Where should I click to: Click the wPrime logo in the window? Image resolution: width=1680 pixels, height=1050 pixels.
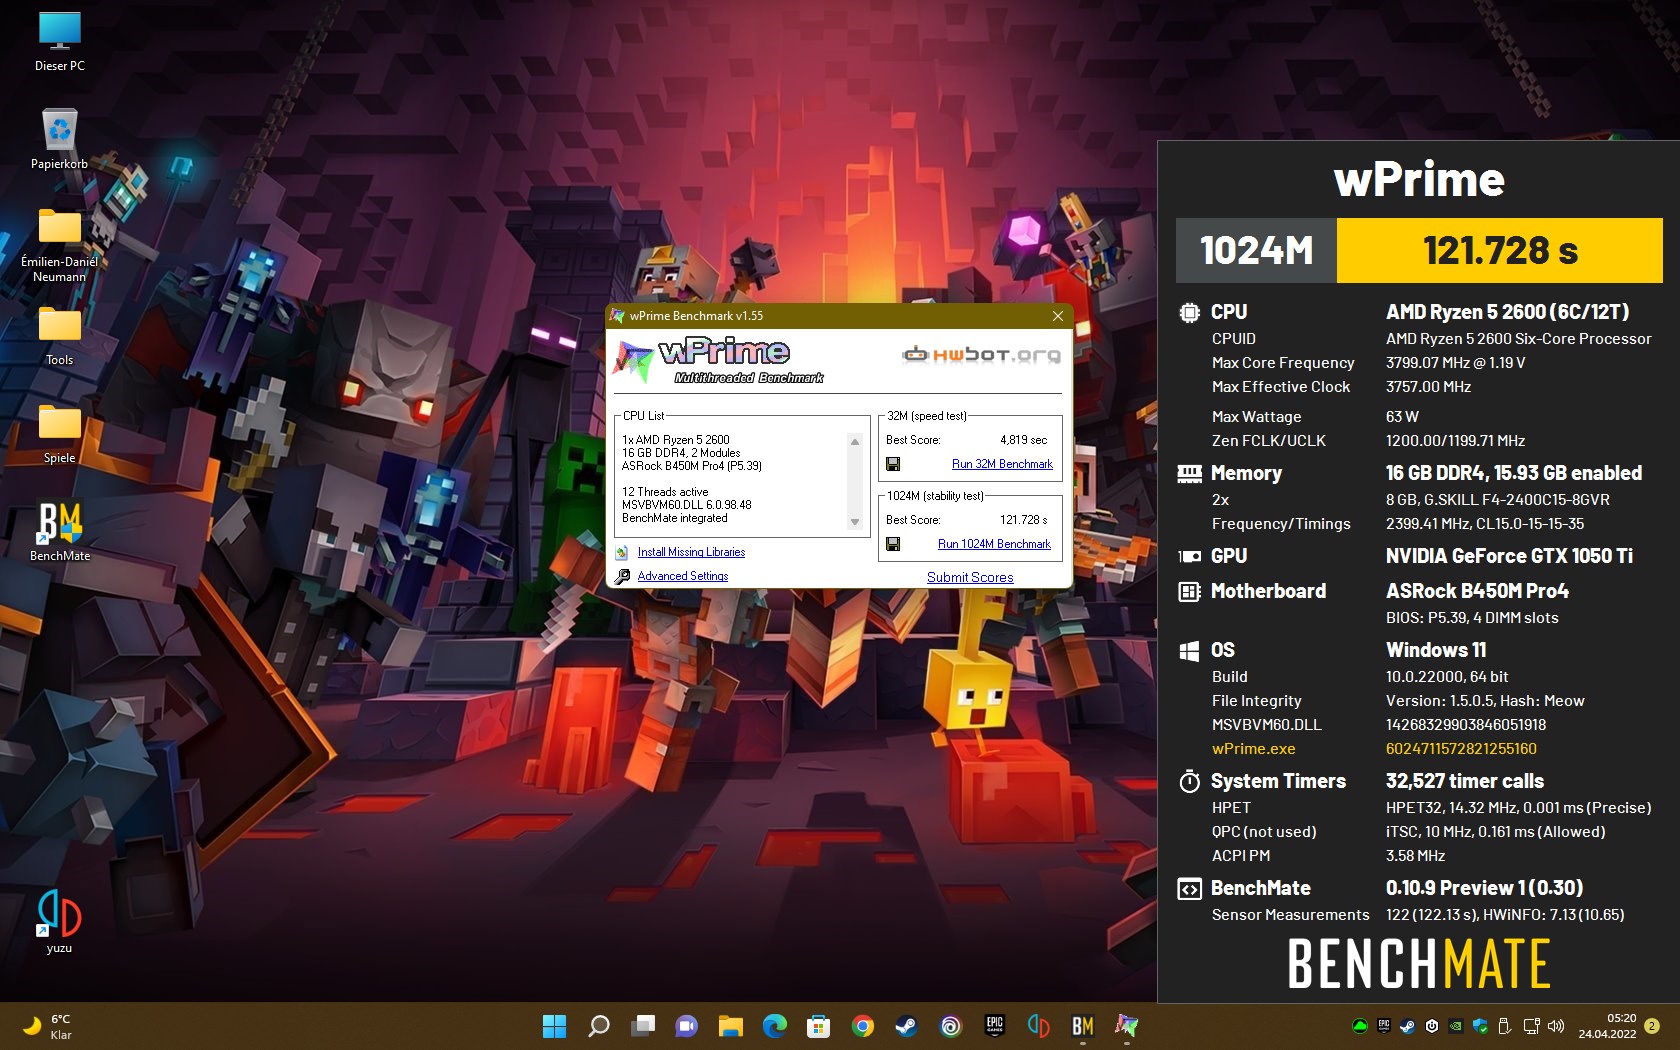tap(718, 360)
